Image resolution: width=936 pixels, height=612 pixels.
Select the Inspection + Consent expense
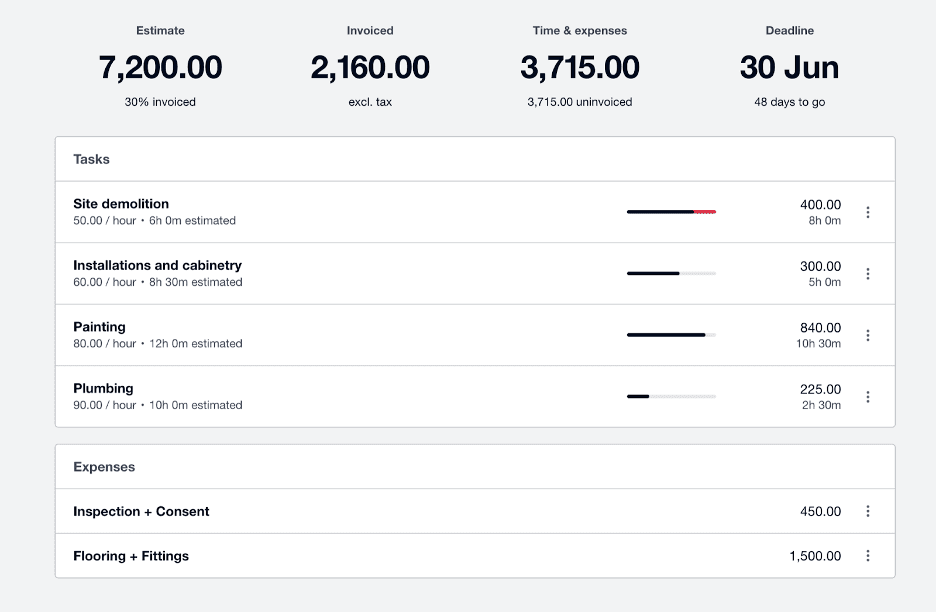click(x=141, y=511)
